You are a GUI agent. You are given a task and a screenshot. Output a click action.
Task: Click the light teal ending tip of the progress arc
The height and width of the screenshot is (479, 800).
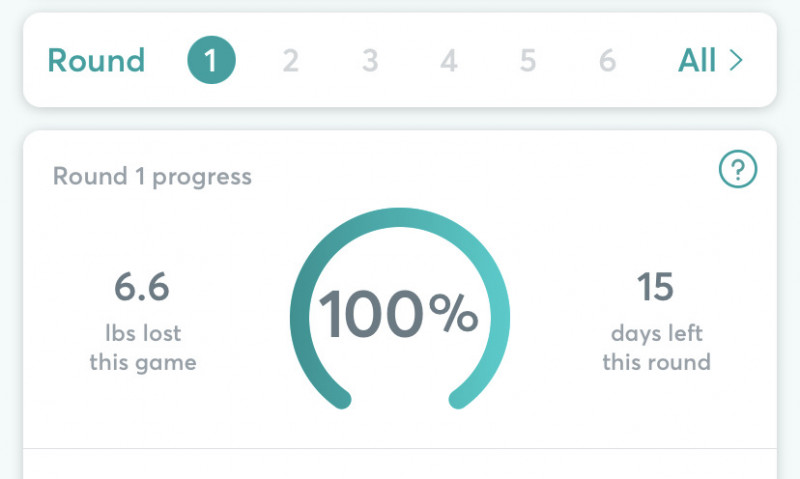pos(459,399)
